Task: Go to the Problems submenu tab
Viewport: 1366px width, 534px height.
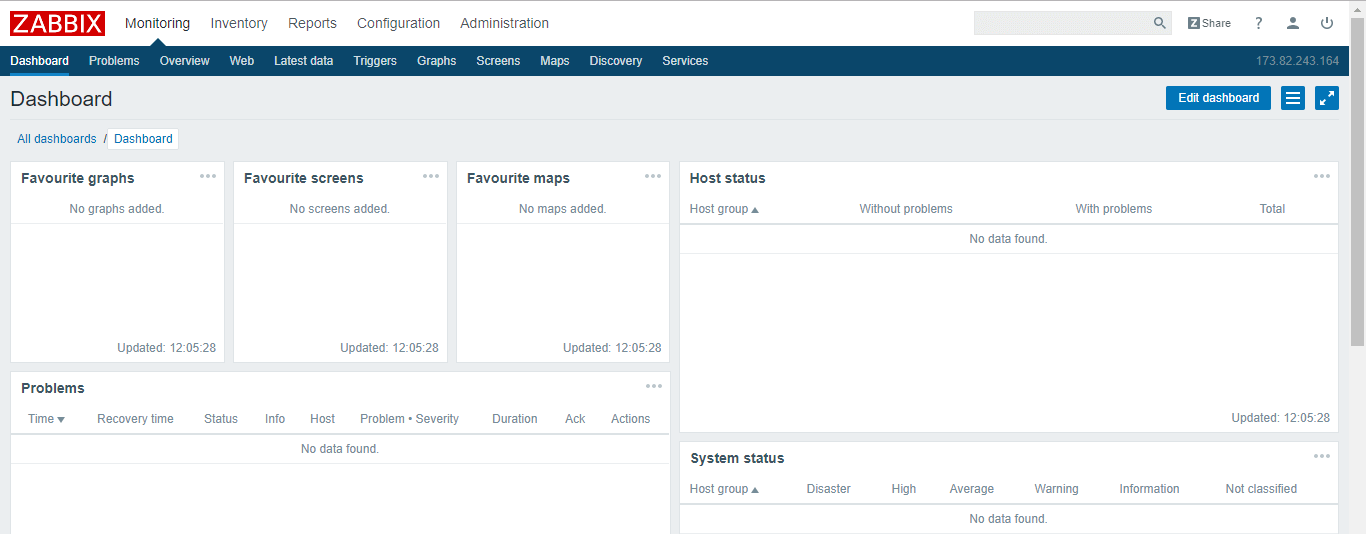Action: click(x=114, y=61)
